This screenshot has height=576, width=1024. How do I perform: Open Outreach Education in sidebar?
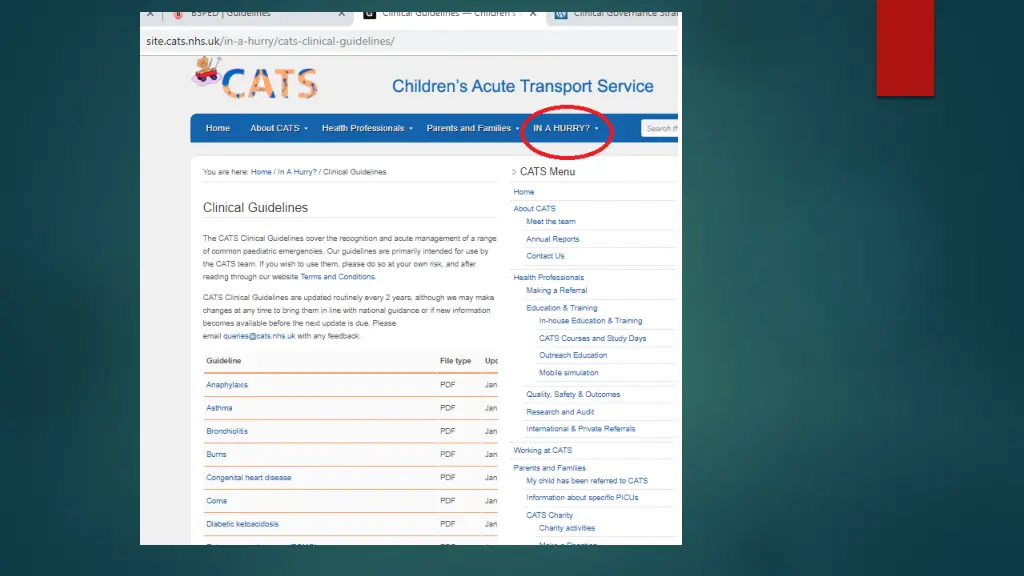[x=573, y=355]
